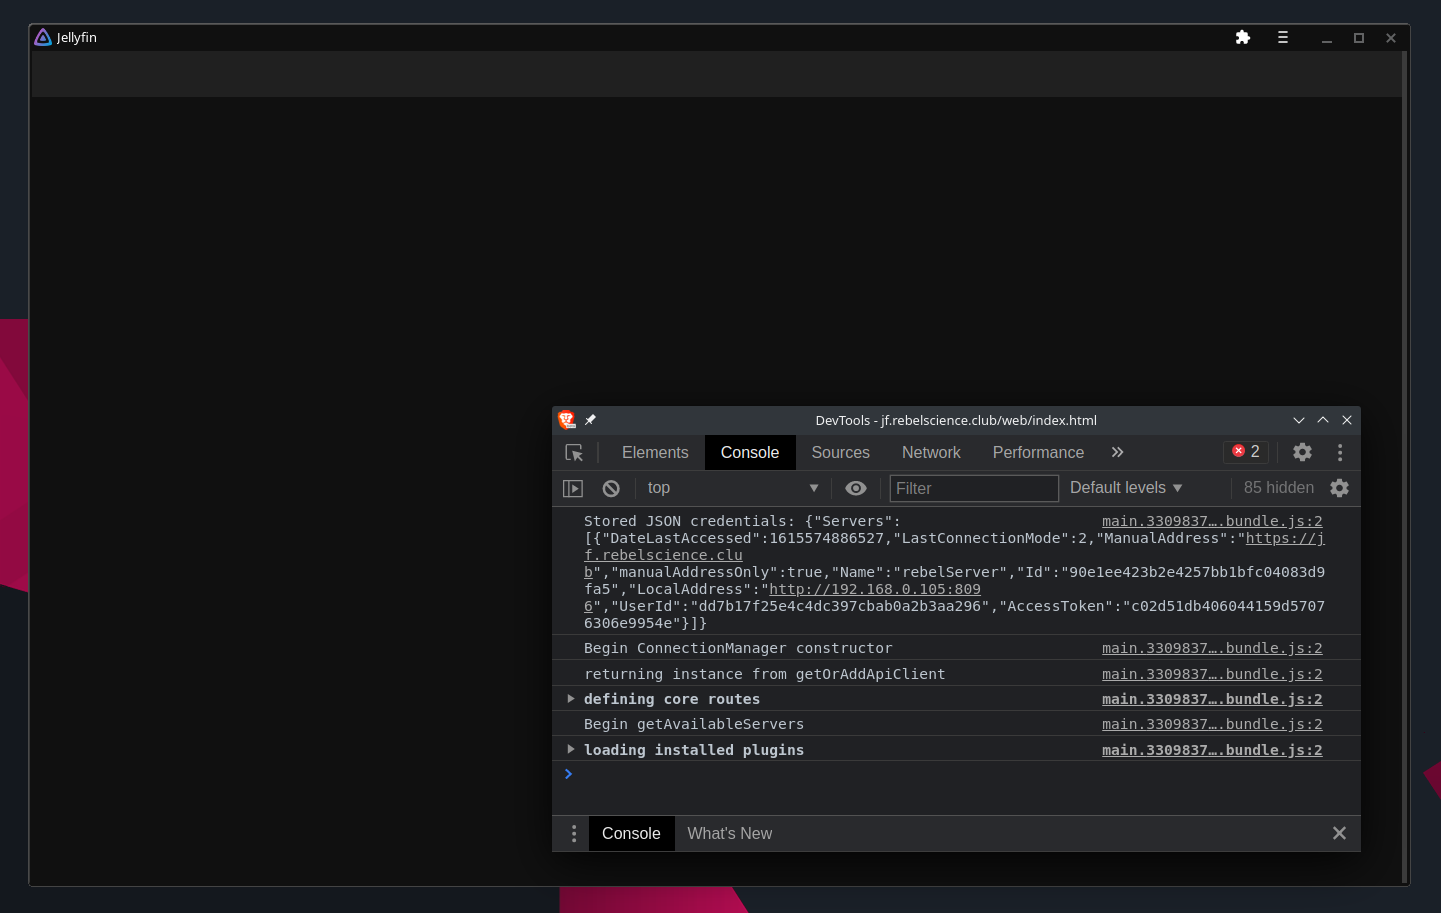Expand the loading installed plugins message
The height and width of the screenshot is (913, 1441).
tap(570, 749)
